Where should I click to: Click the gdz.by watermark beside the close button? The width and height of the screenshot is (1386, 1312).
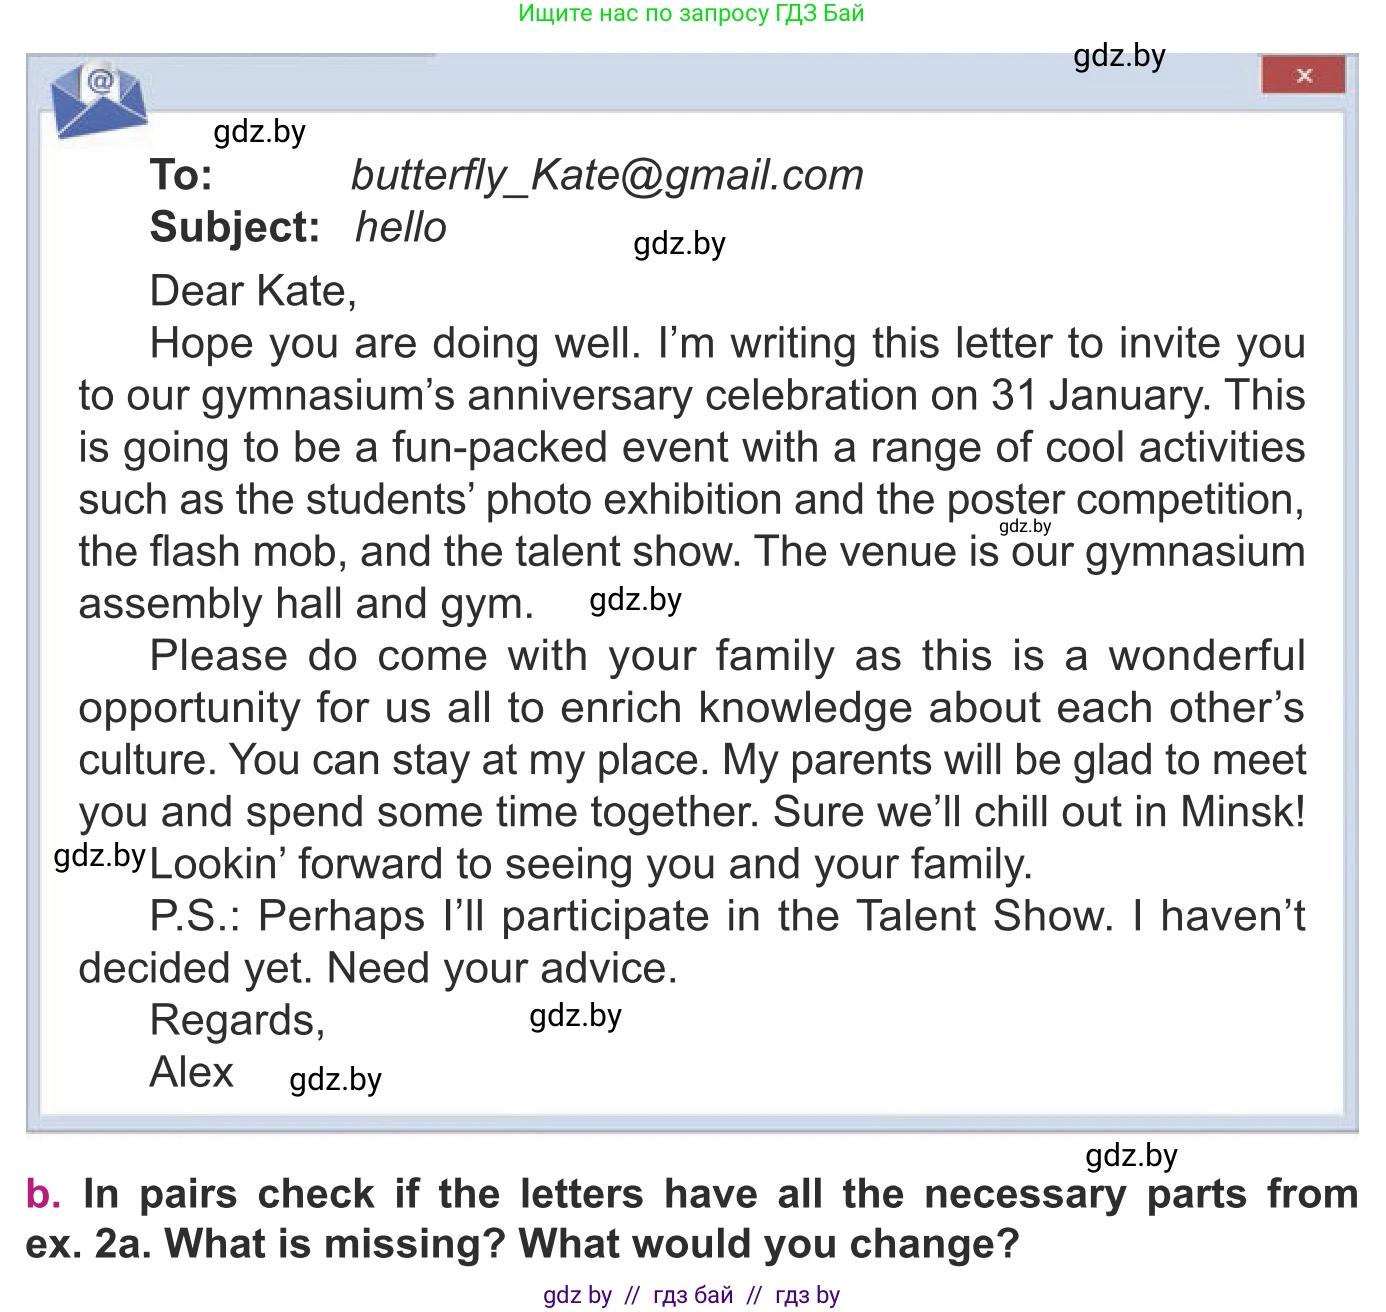(1119, 56)
